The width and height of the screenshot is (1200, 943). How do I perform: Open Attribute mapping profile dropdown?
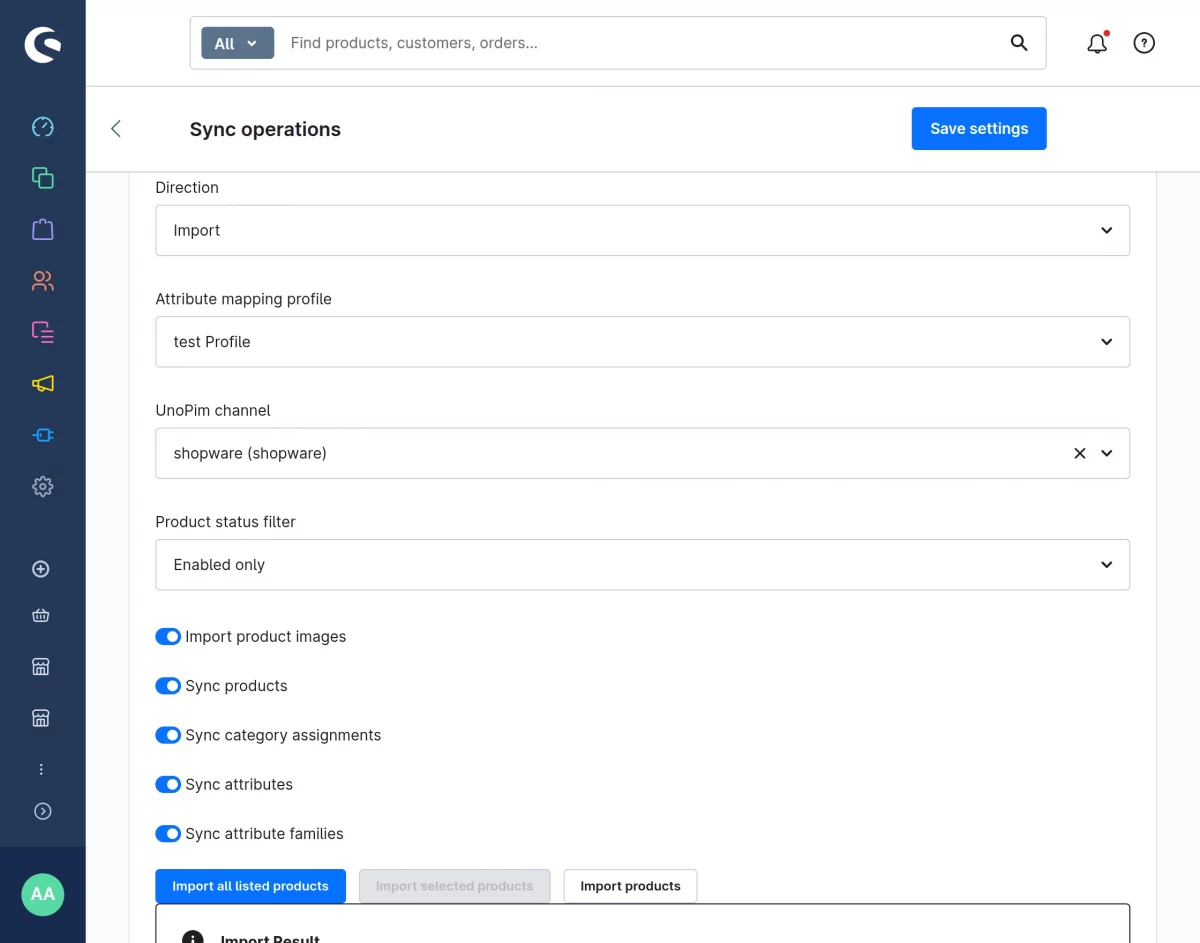point(642,342)
